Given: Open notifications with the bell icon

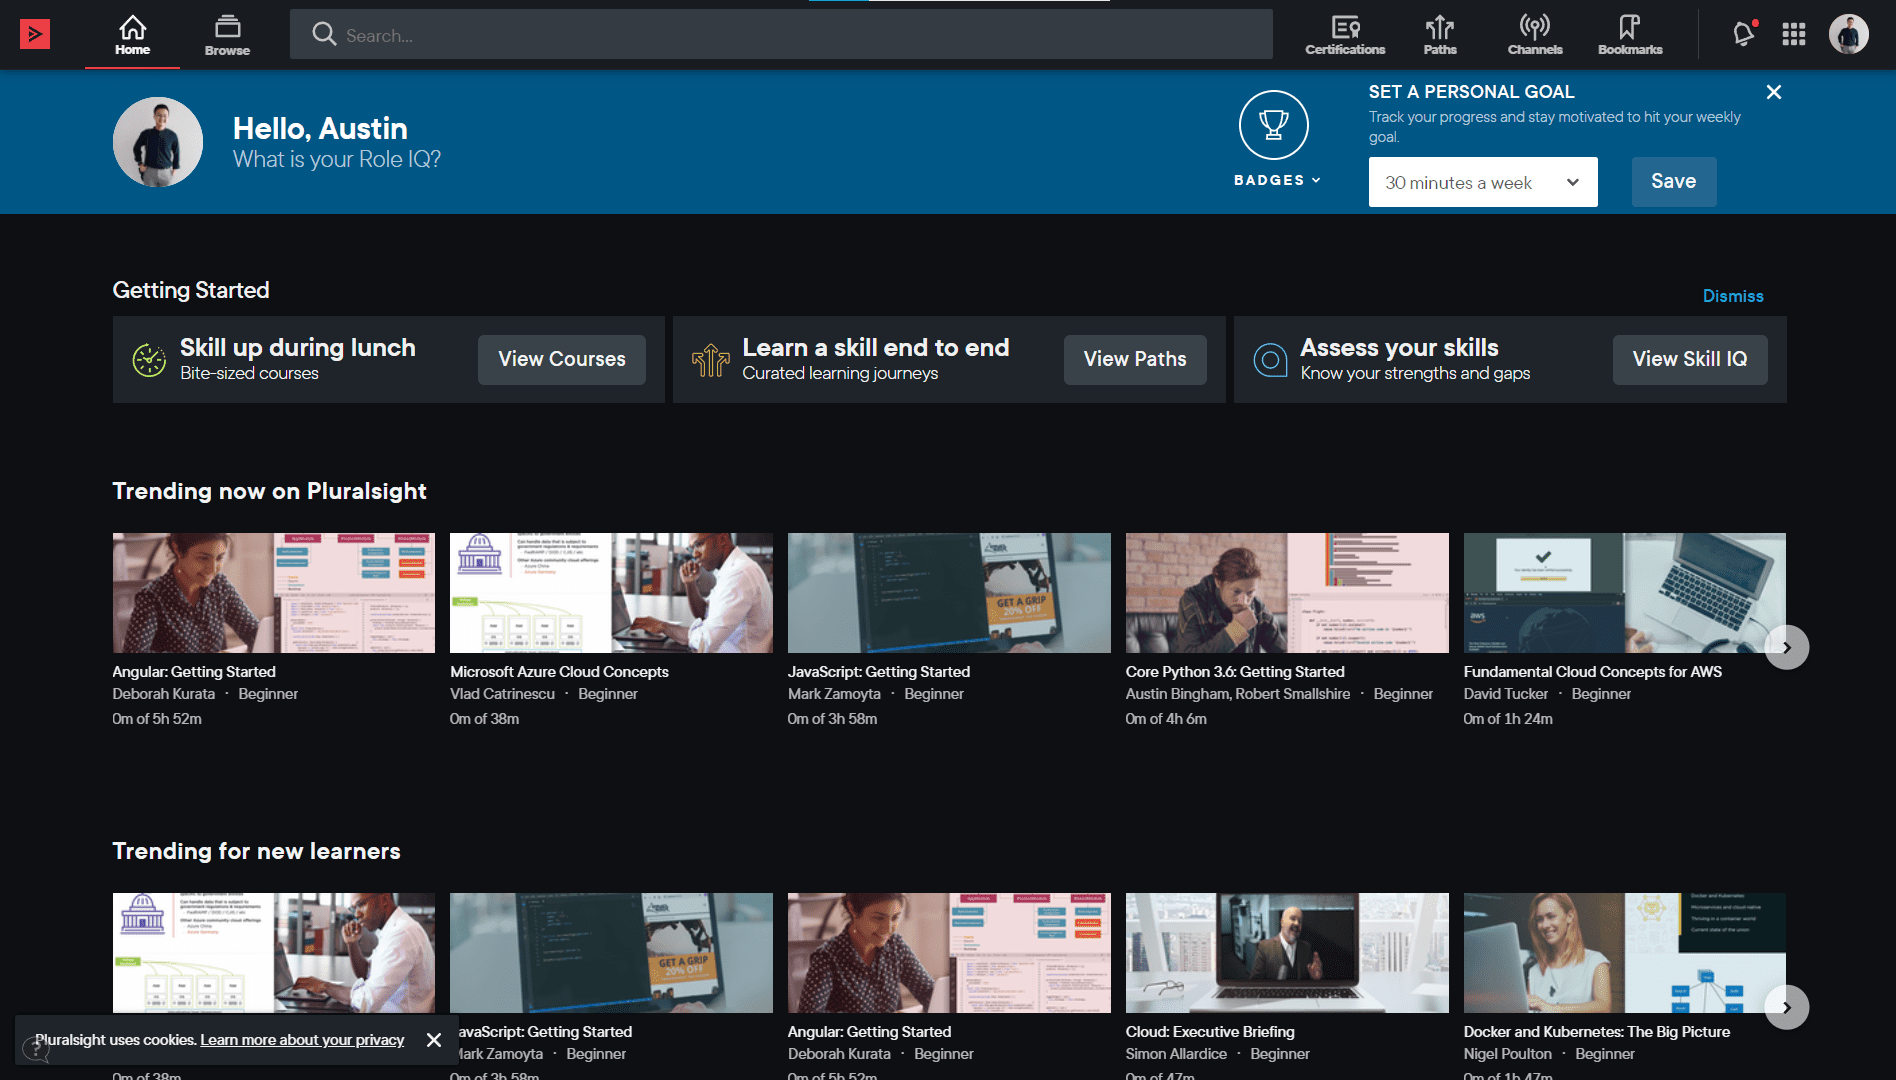Looking at the screenshot, I should pos(1743,34).
